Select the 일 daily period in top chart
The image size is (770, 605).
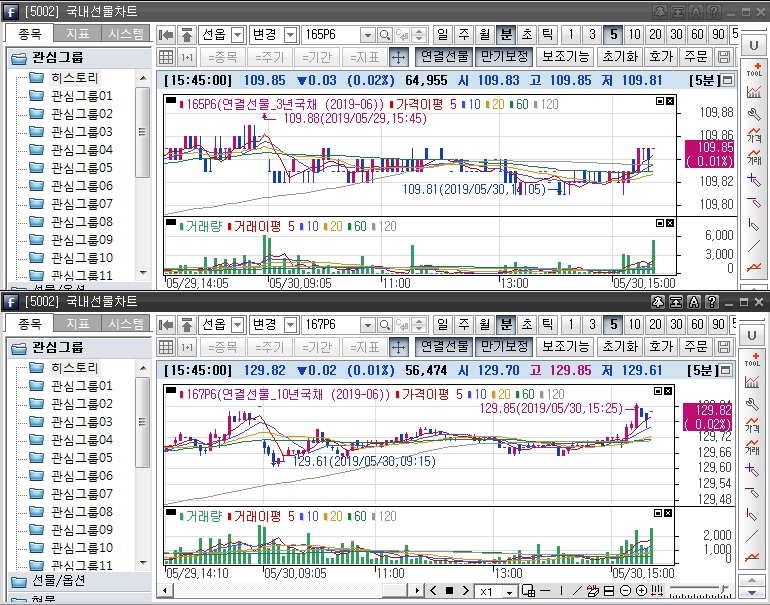coord(442,34)
